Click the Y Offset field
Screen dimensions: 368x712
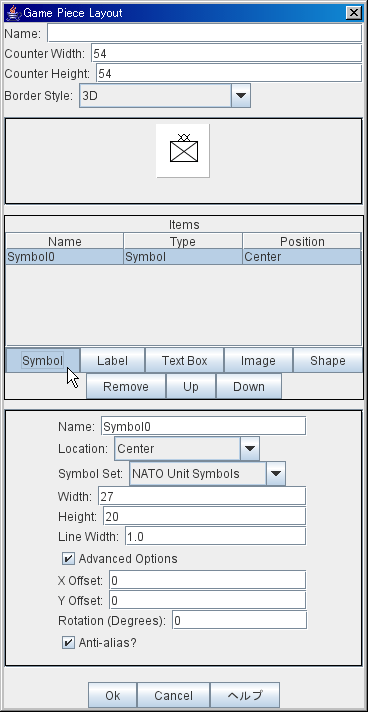(207, 600)
